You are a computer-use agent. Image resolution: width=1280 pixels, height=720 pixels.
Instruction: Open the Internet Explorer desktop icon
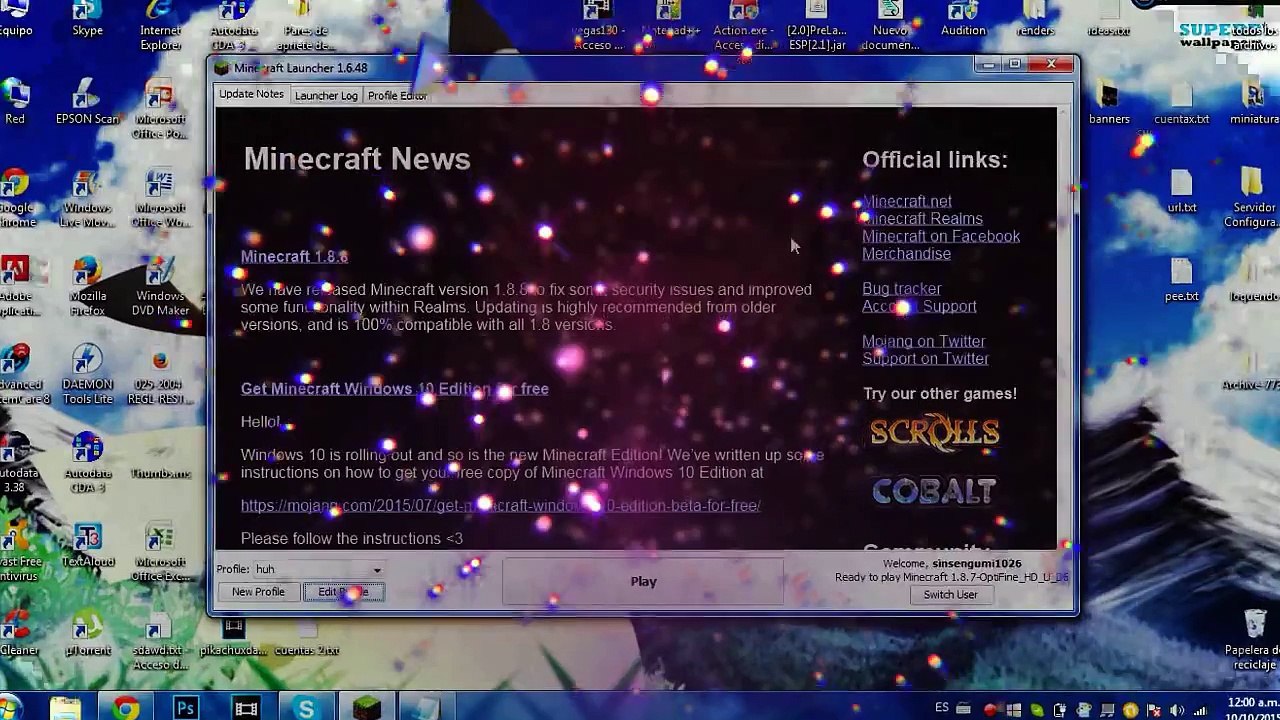[x=160, y=24]
